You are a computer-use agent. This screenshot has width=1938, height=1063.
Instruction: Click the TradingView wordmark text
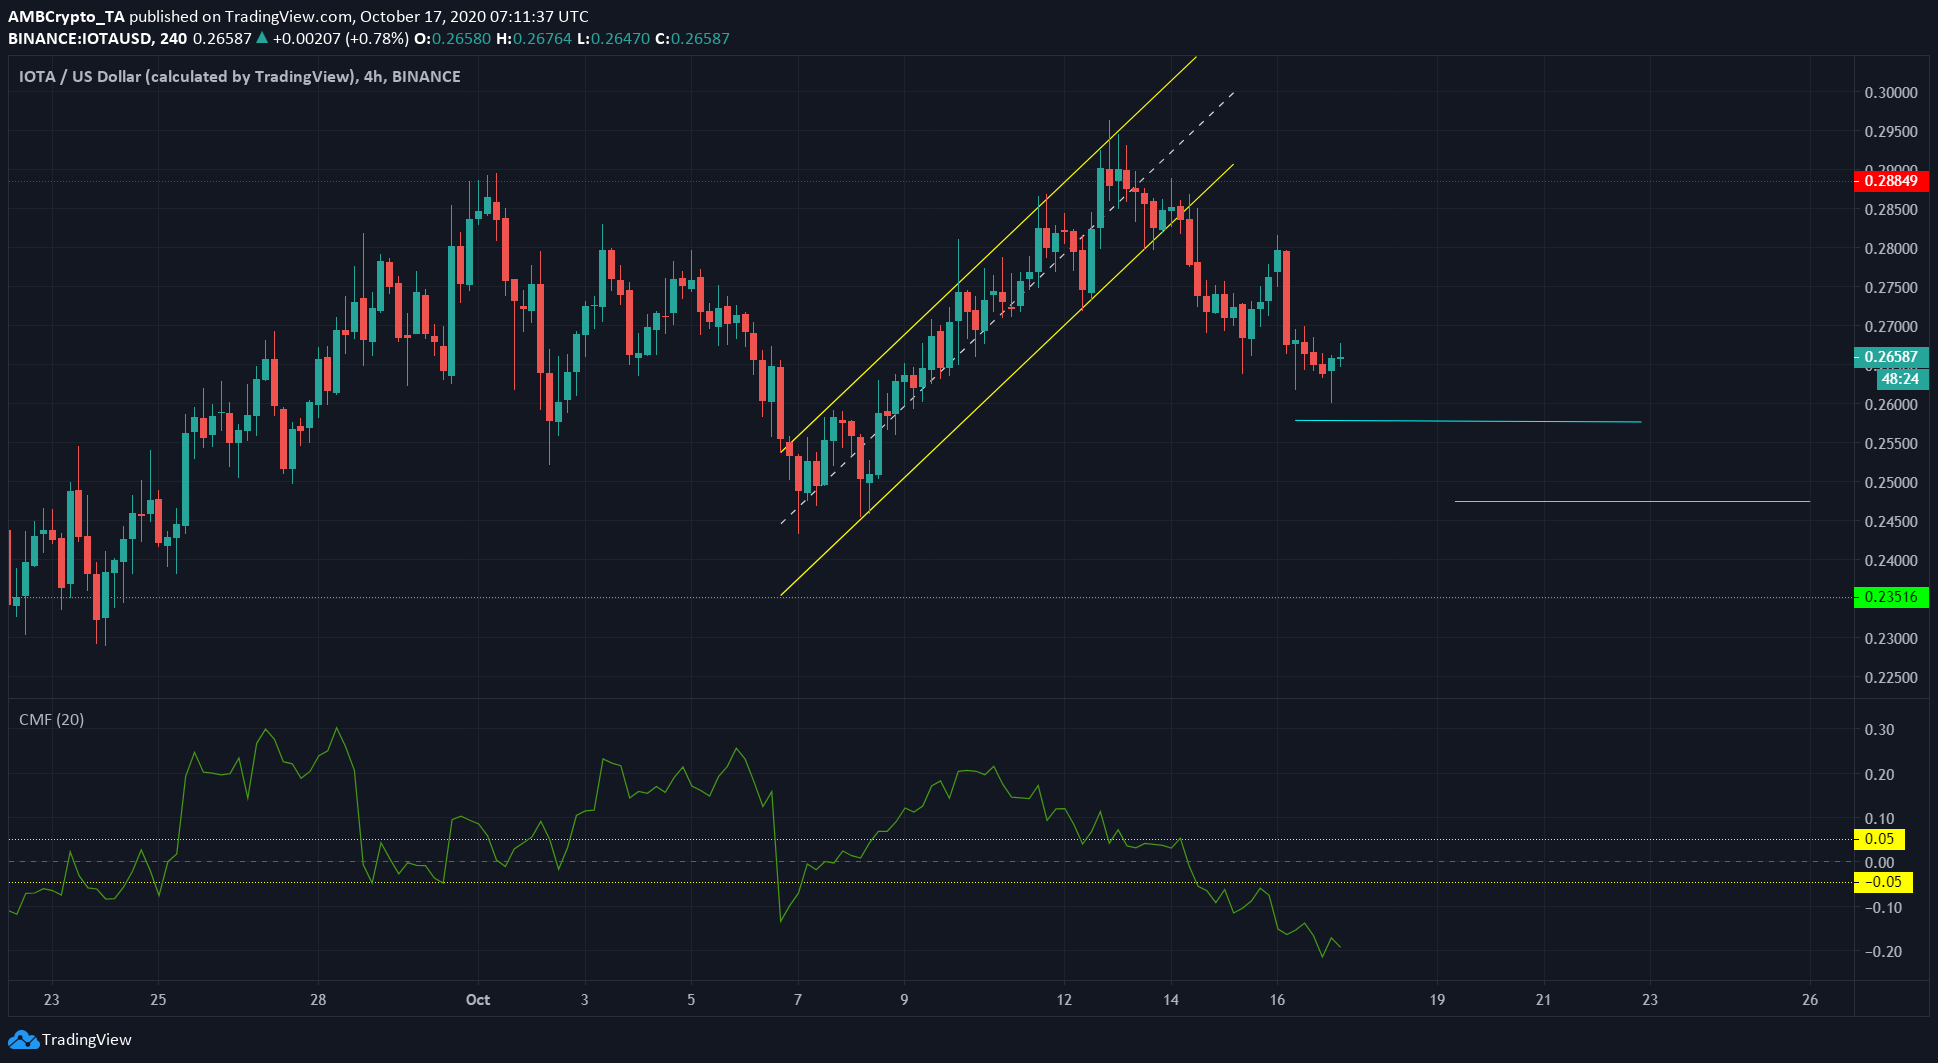87,1040
